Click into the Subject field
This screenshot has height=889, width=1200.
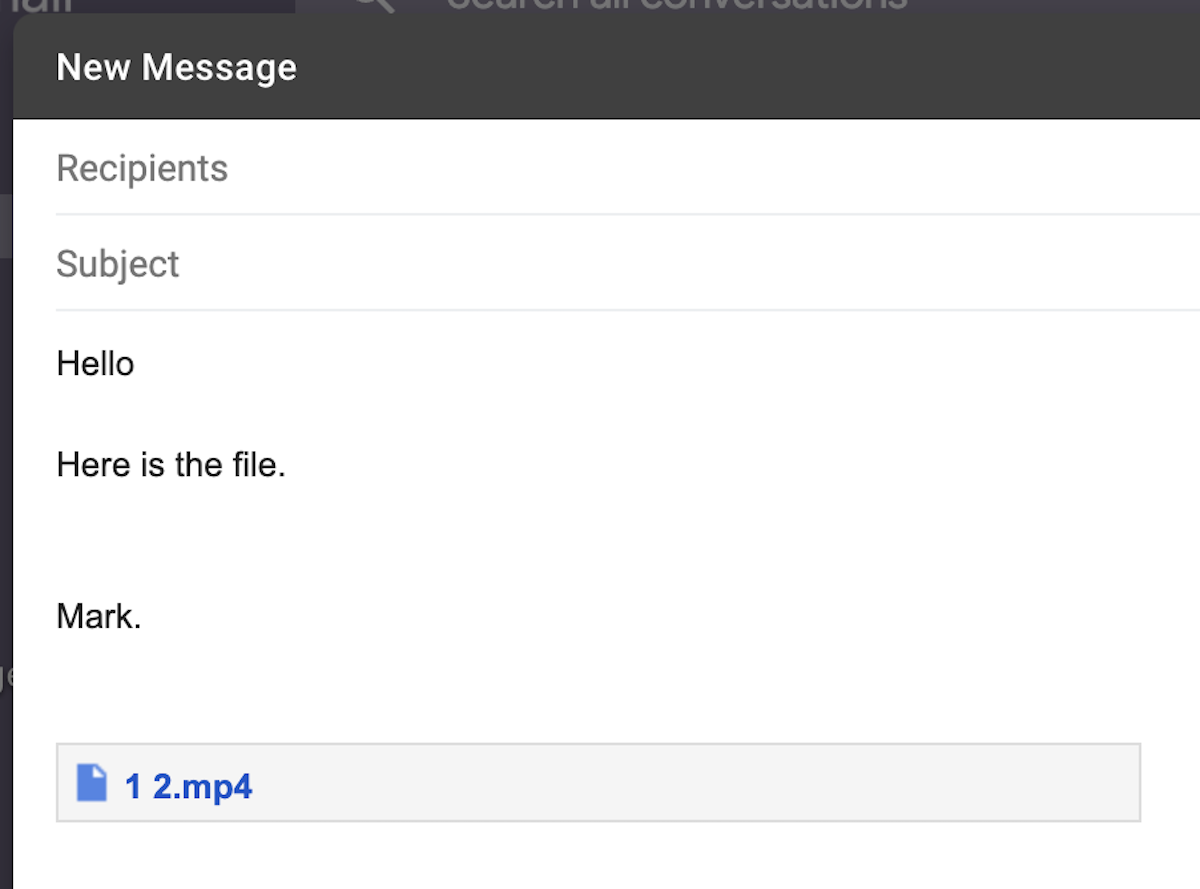coord(600,264)
